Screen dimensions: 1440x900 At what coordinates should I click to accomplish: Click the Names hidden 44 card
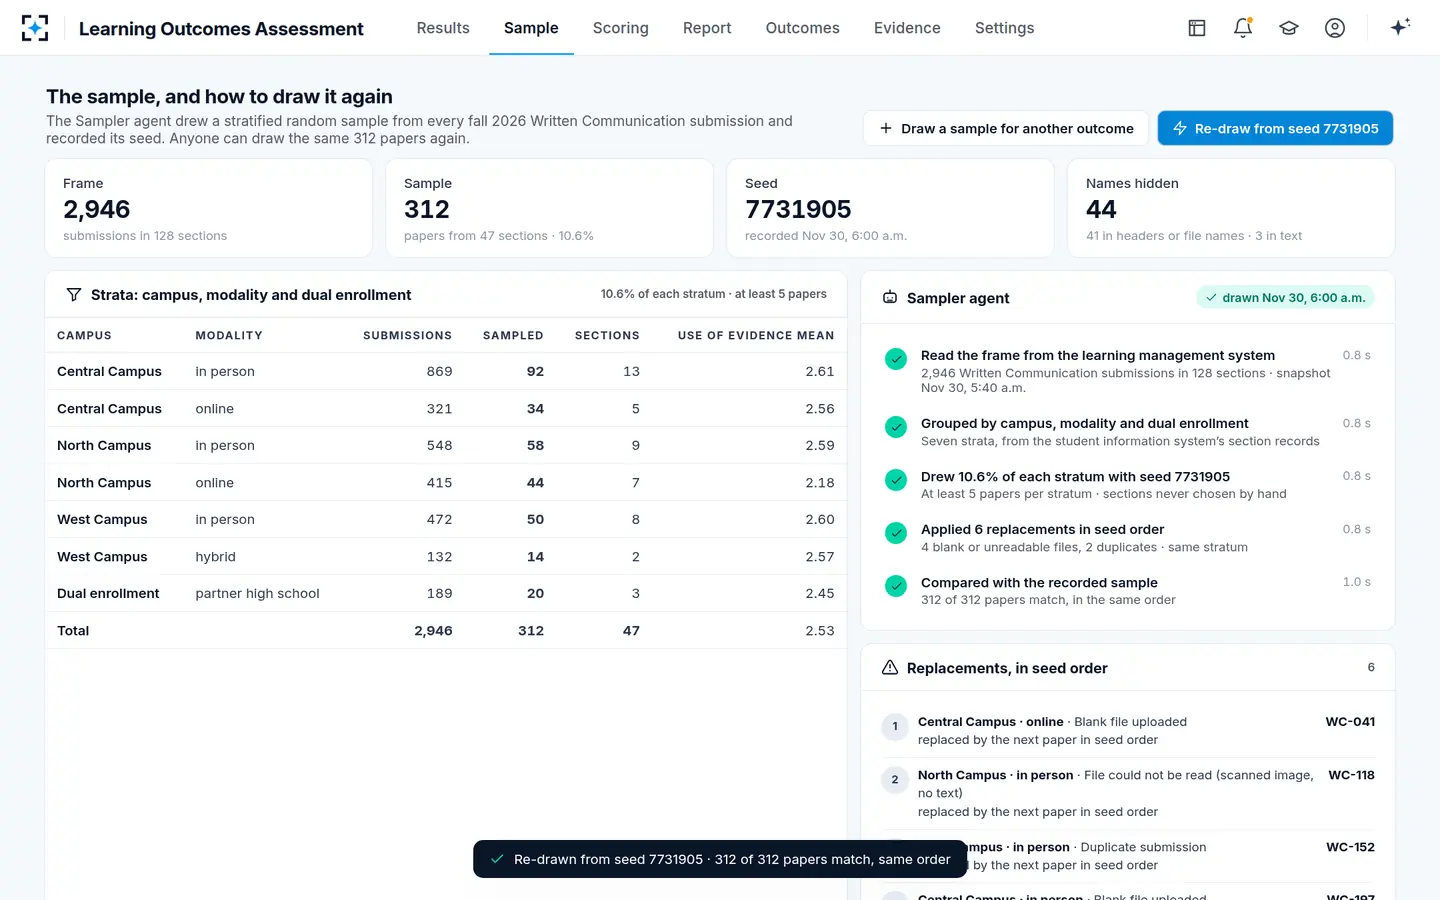pos(1231,208)
